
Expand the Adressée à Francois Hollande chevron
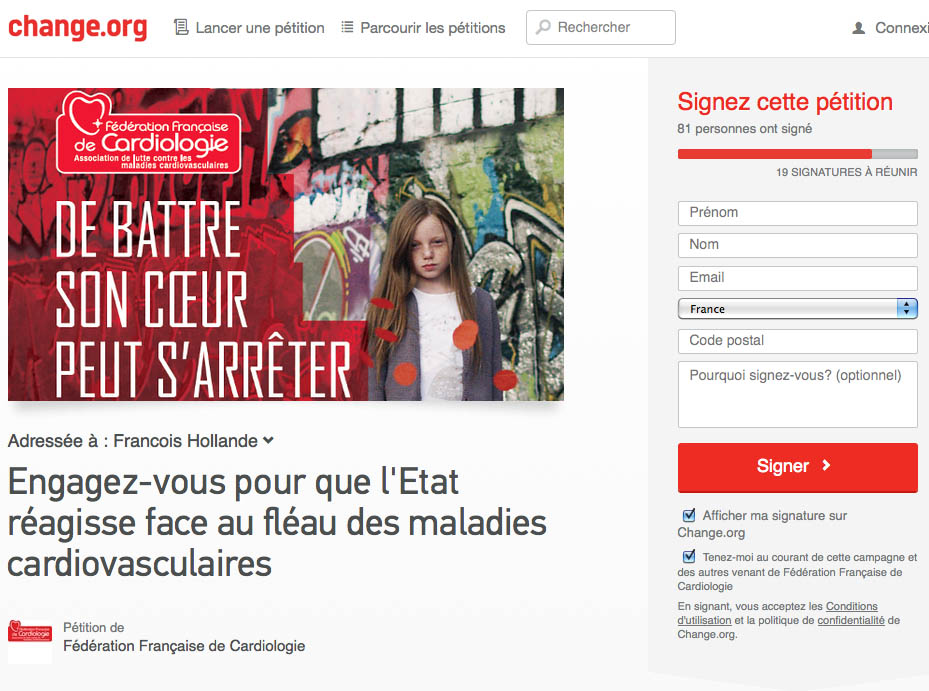coord(268,440)
